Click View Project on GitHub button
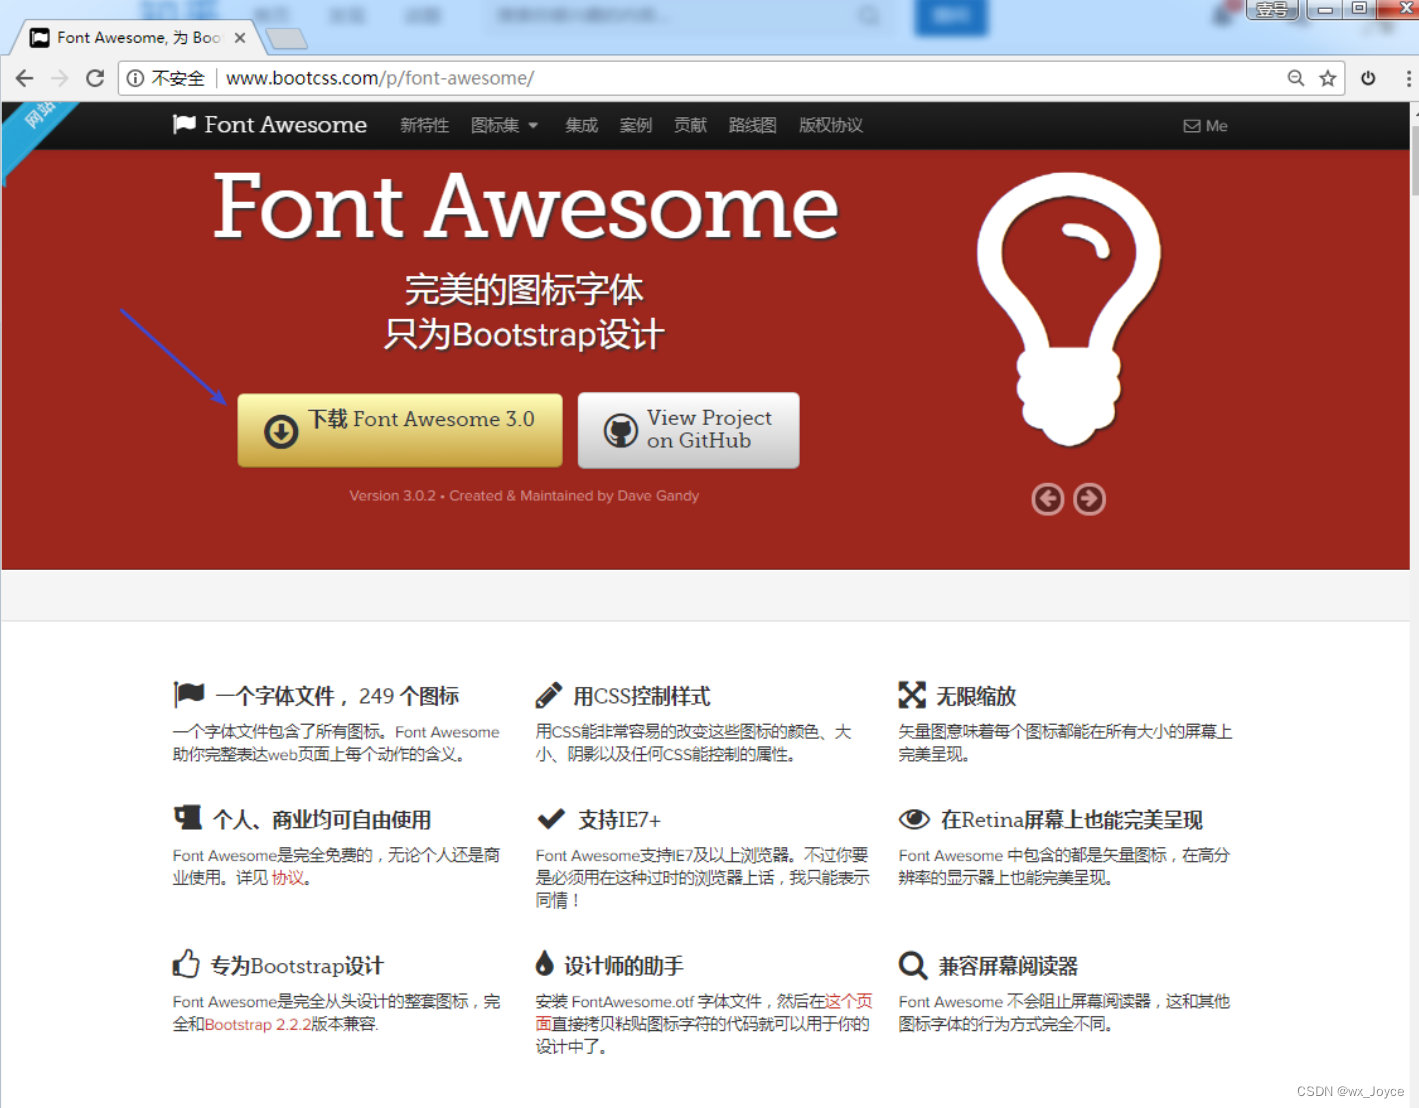 click(689, 430)
